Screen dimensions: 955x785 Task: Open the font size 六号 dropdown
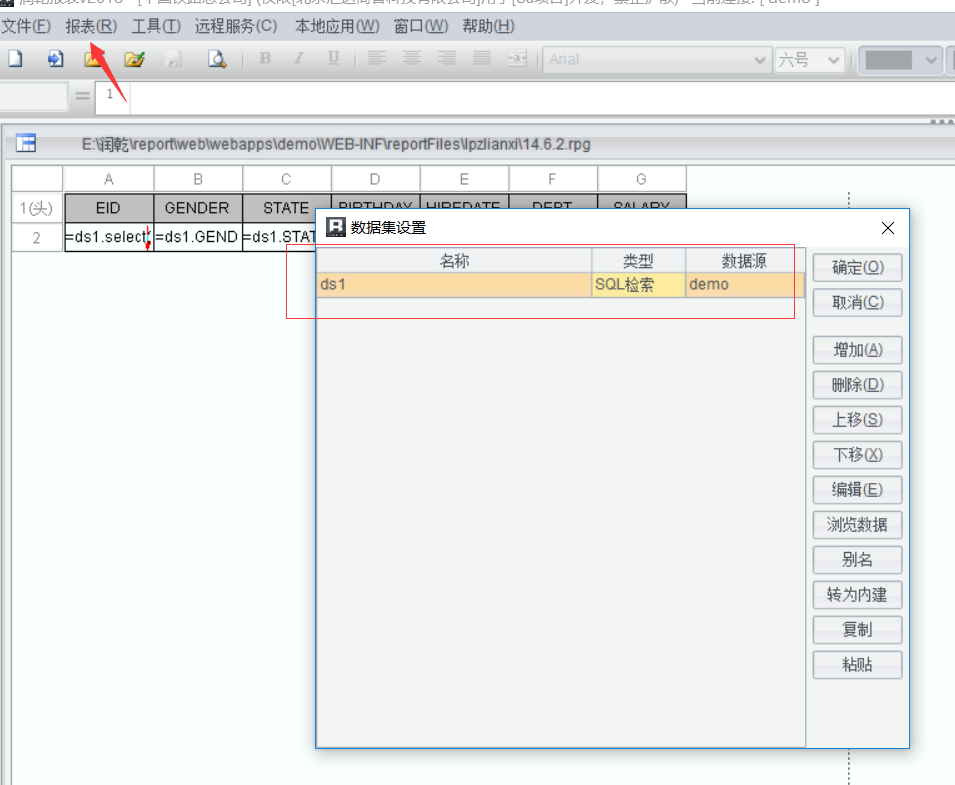834,60
